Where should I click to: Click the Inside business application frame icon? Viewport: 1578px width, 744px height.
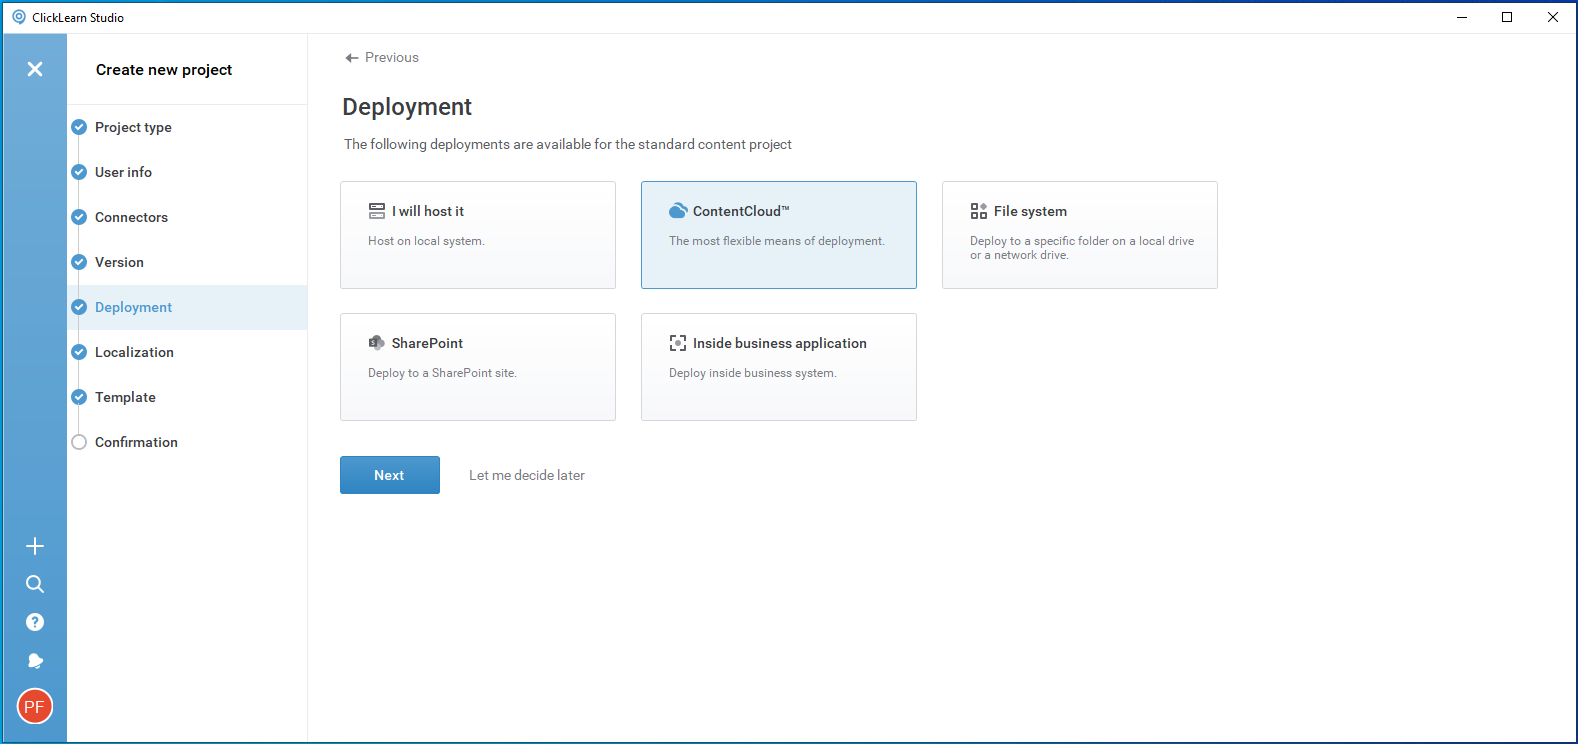pos(678,343)
